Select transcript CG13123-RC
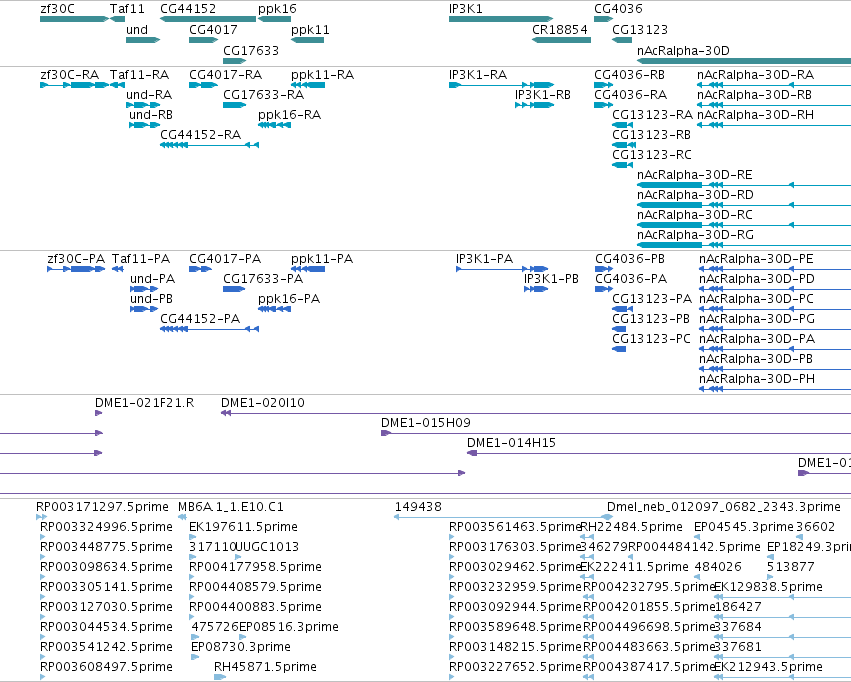Screen dimensions: 851x682 pos(623,165)
